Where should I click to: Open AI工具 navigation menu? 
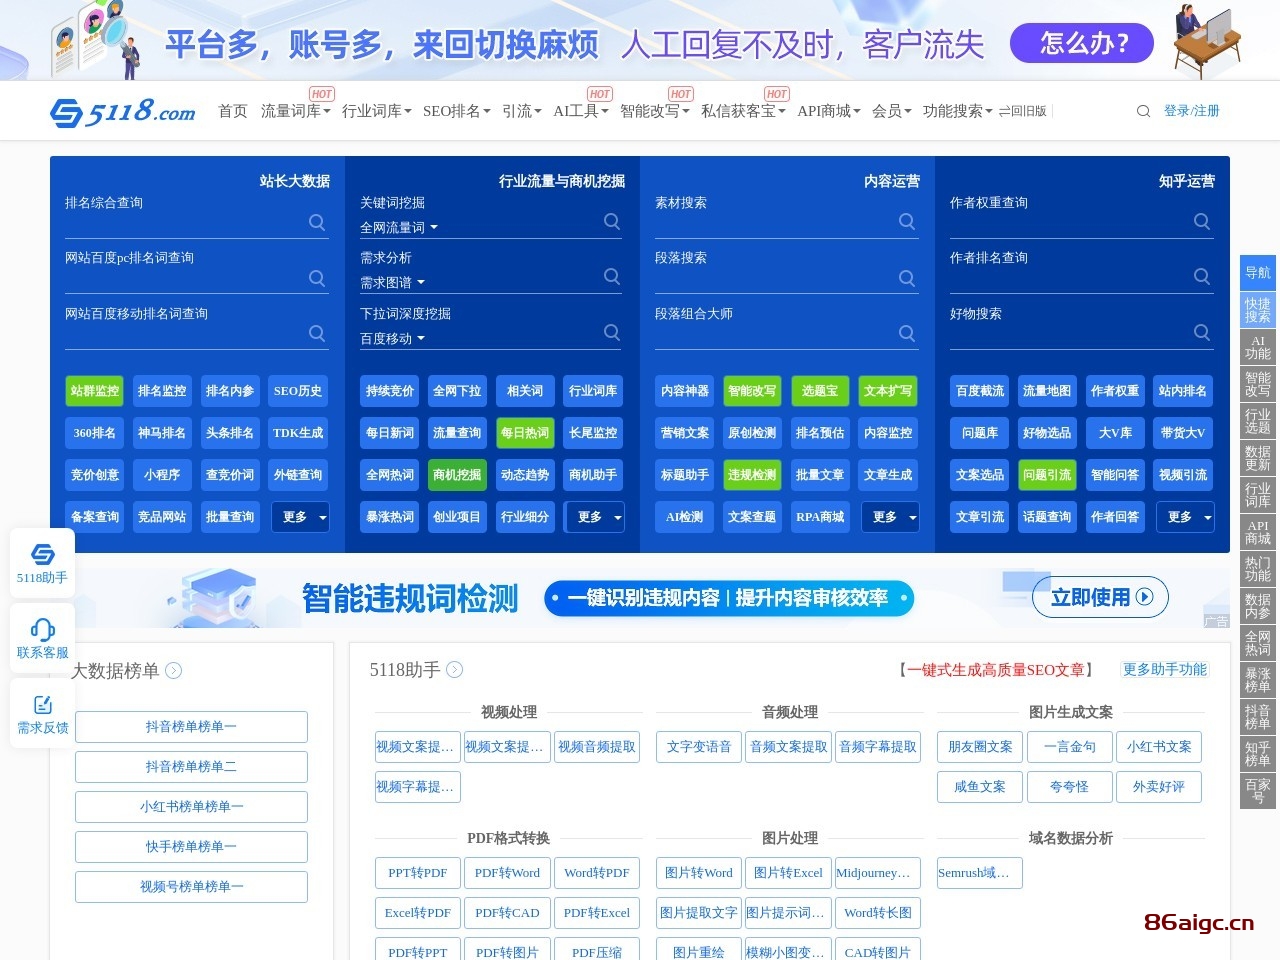point(581,111)
